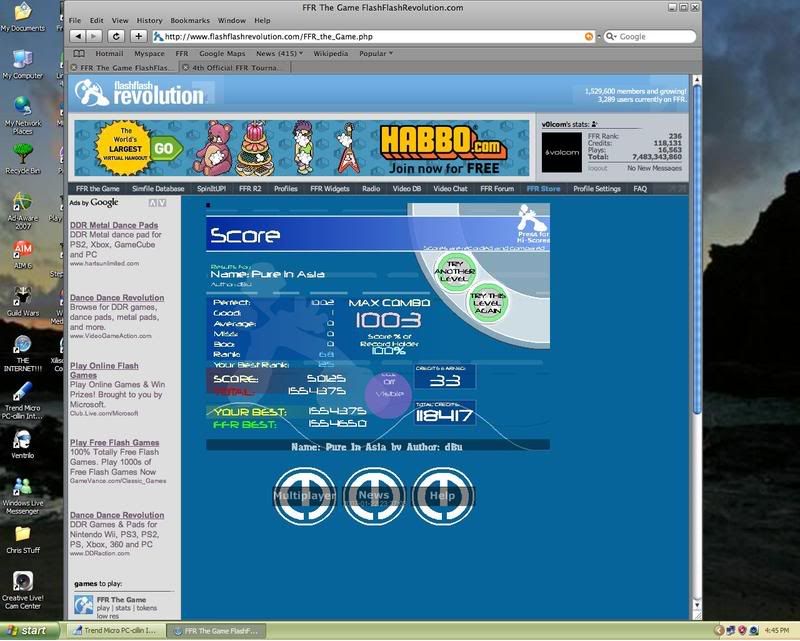Open the Edit menu
Screen dimensions: 800x641
point(96,20)
